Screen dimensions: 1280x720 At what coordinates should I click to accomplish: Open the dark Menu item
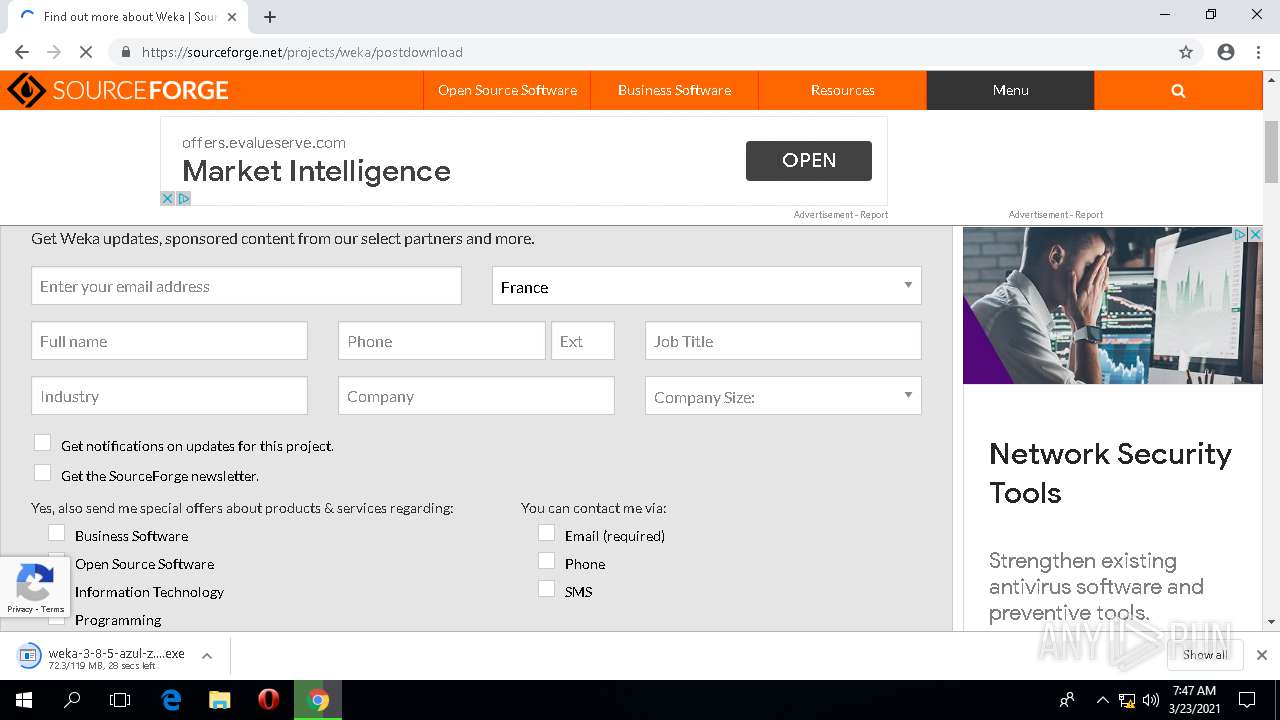(x=1010, y=90)
